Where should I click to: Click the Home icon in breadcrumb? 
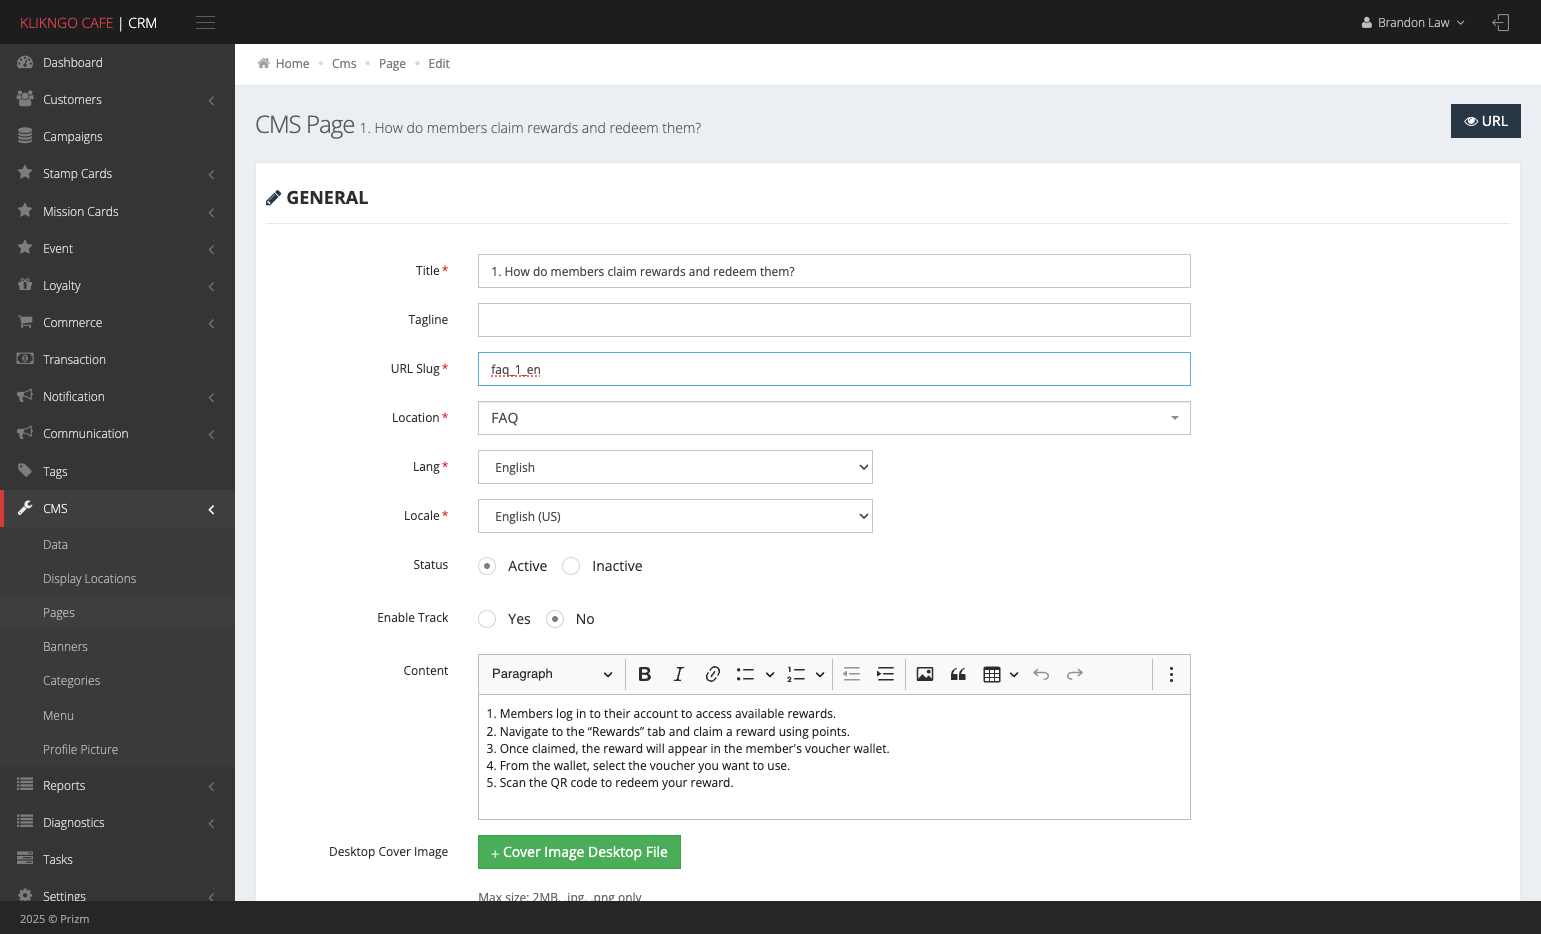point(263,63)
